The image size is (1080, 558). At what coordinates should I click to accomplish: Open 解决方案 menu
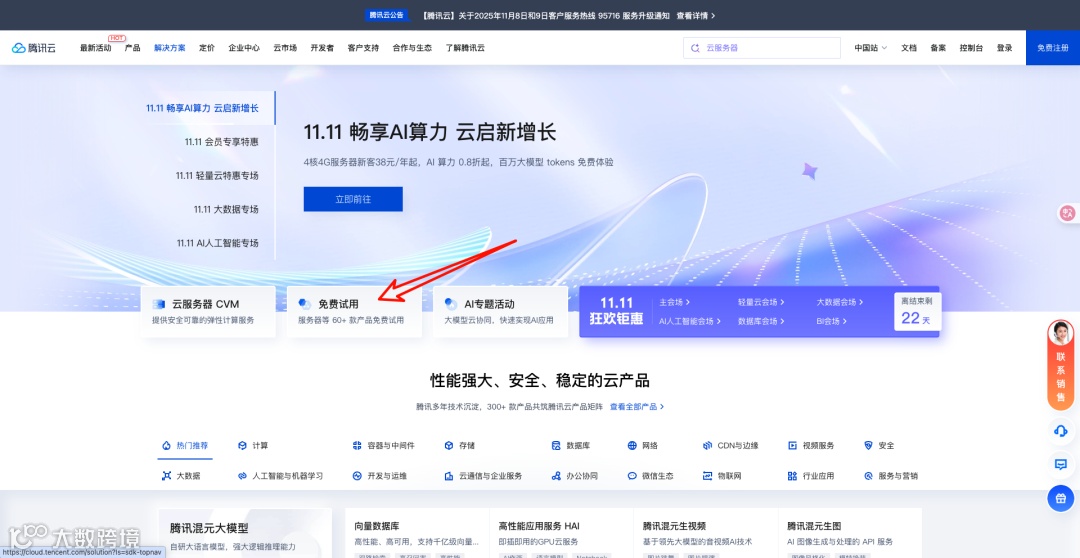point(170,48)
